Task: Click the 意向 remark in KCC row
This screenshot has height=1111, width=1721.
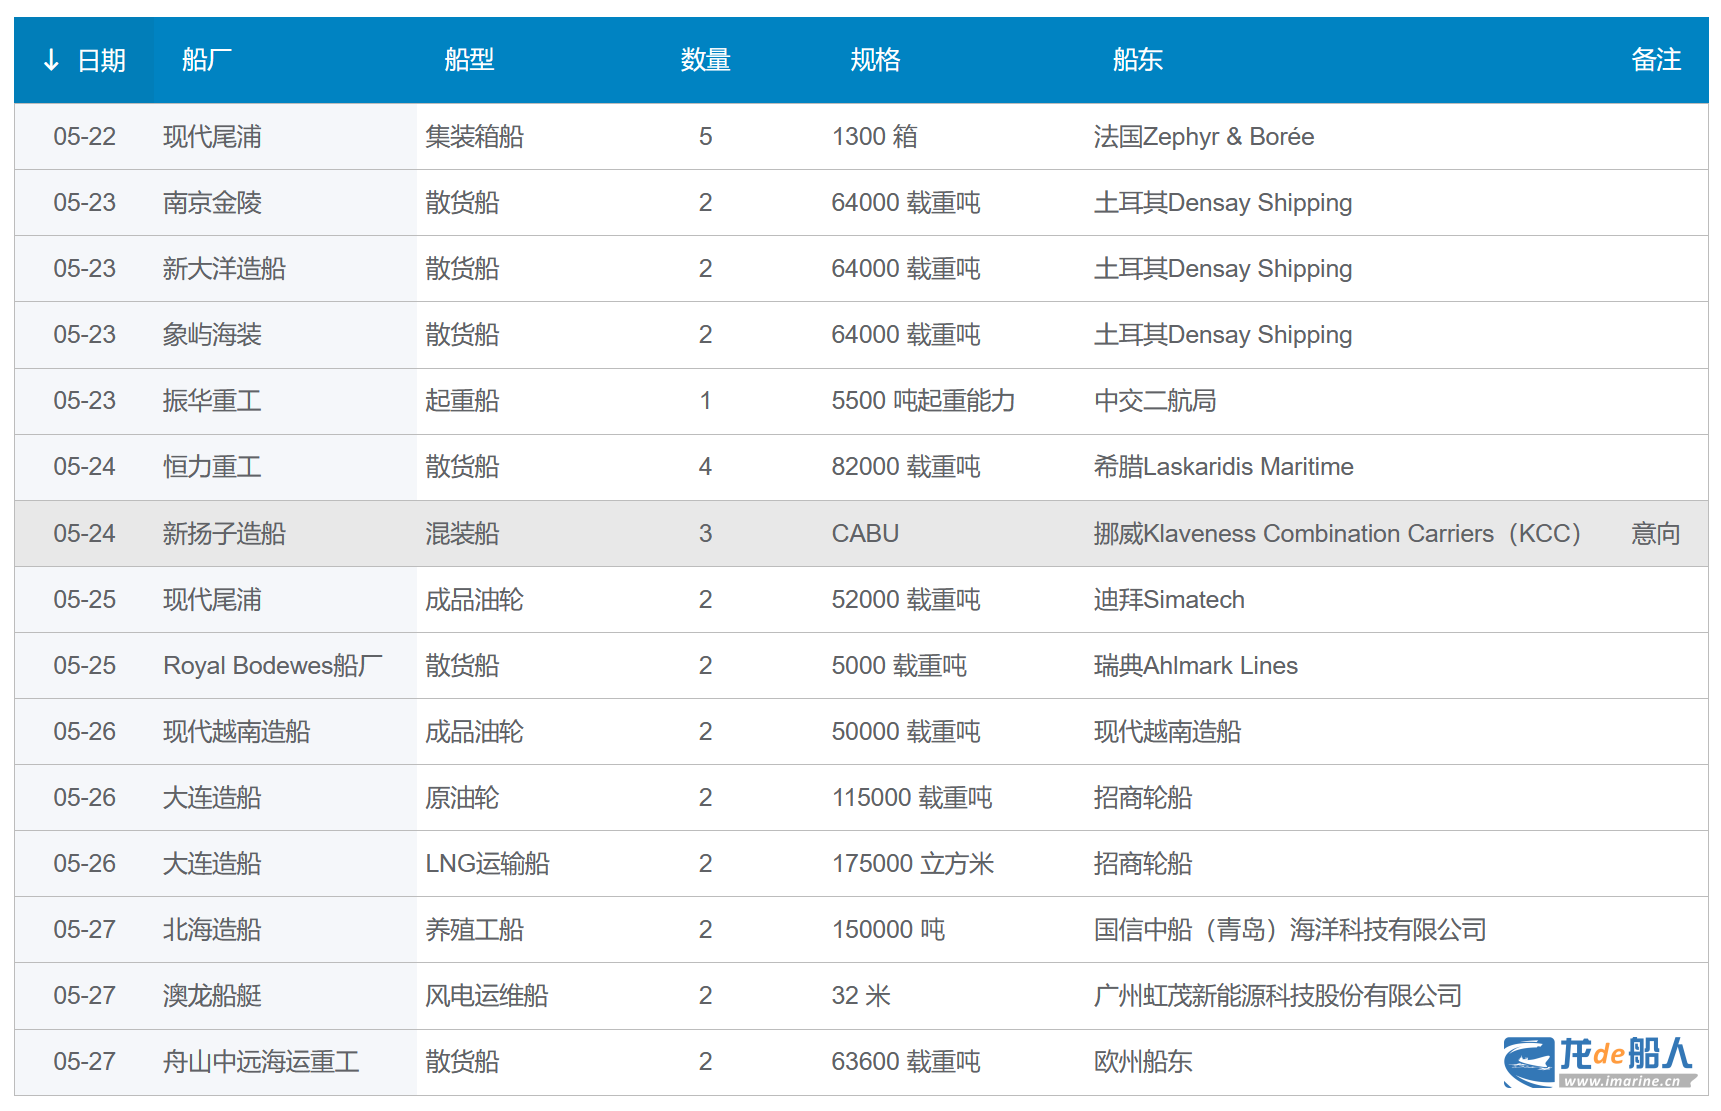Action: (x=1655, y=534)
